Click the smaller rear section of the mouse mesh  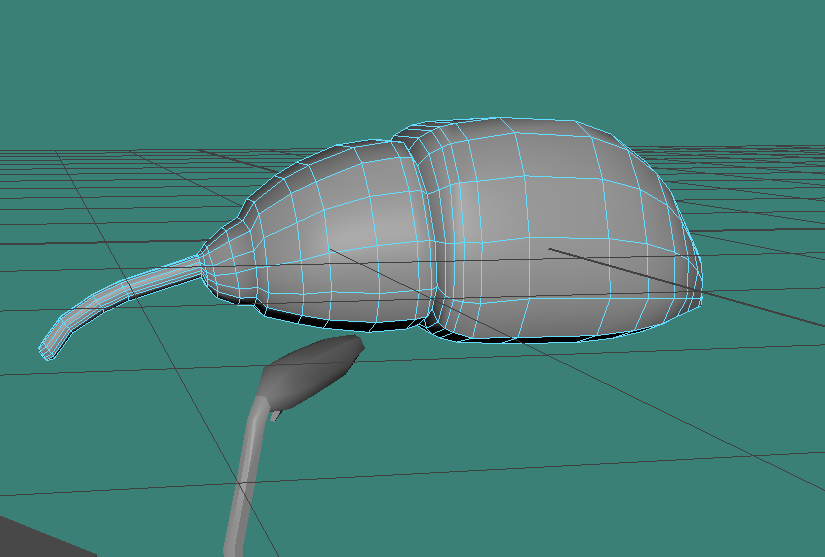340,230
